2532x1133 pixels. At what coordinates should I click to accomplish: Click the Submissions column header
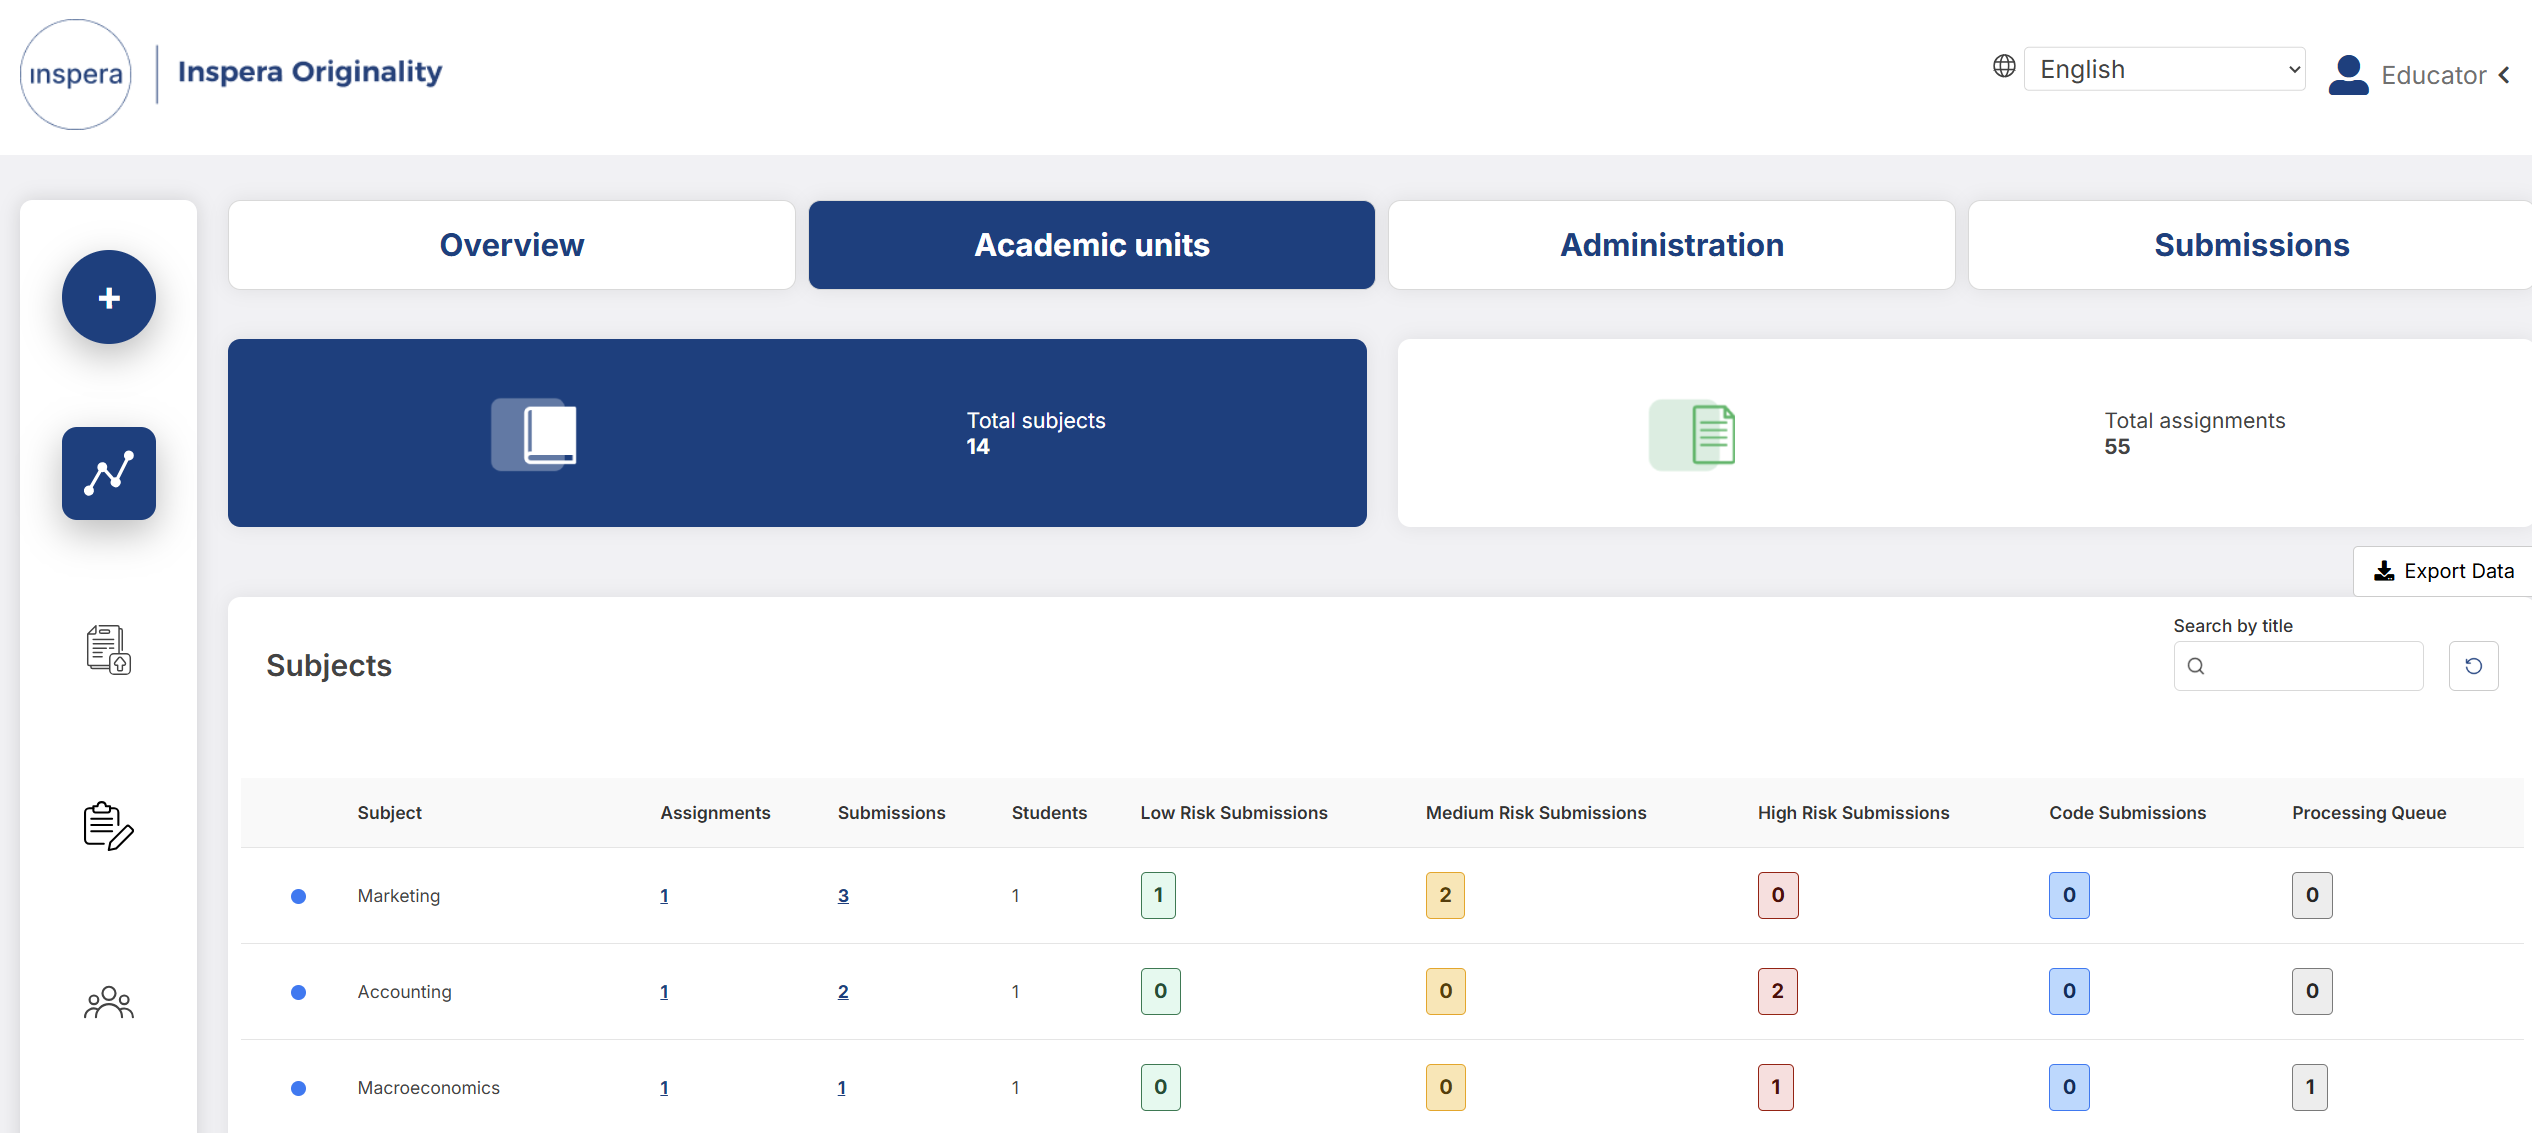tap(891, 813)
